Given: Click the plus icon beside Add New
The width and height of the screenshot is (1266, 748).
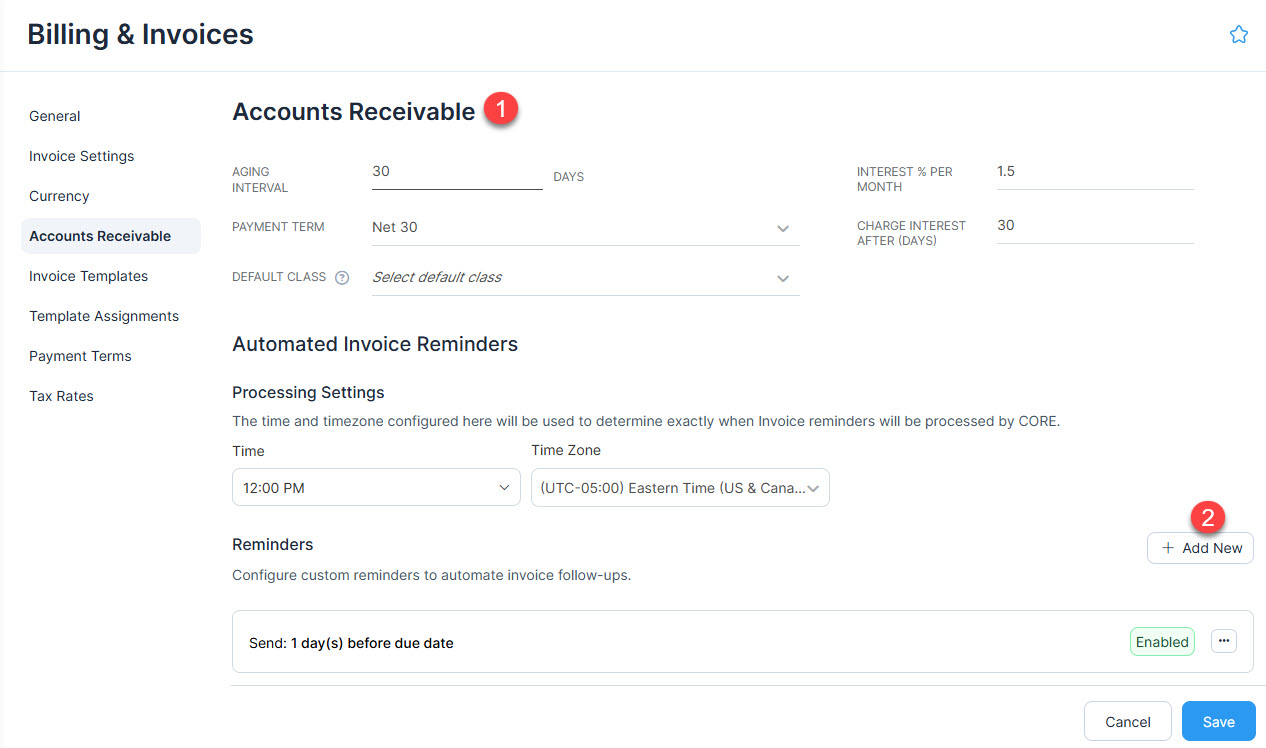Looking at the screenshot, I should click(1168, 548).
